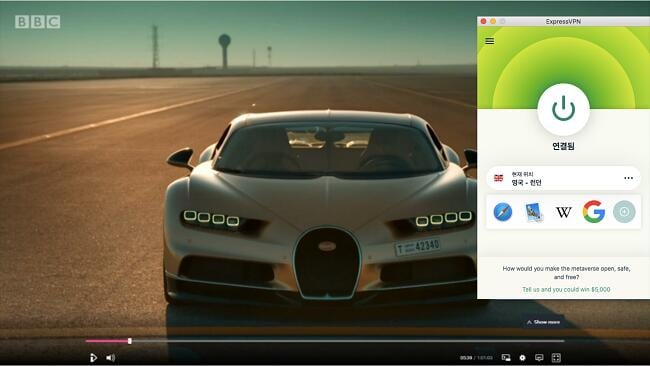650x366 pixels.
Task: Click the metaverse question promo text
Action: pos(566,273)
